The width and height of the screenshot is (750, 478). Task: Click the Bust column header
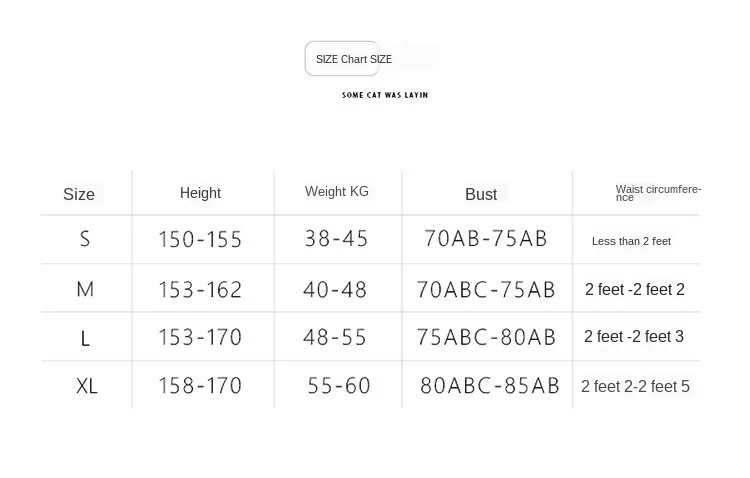click(x=481, y=194)
